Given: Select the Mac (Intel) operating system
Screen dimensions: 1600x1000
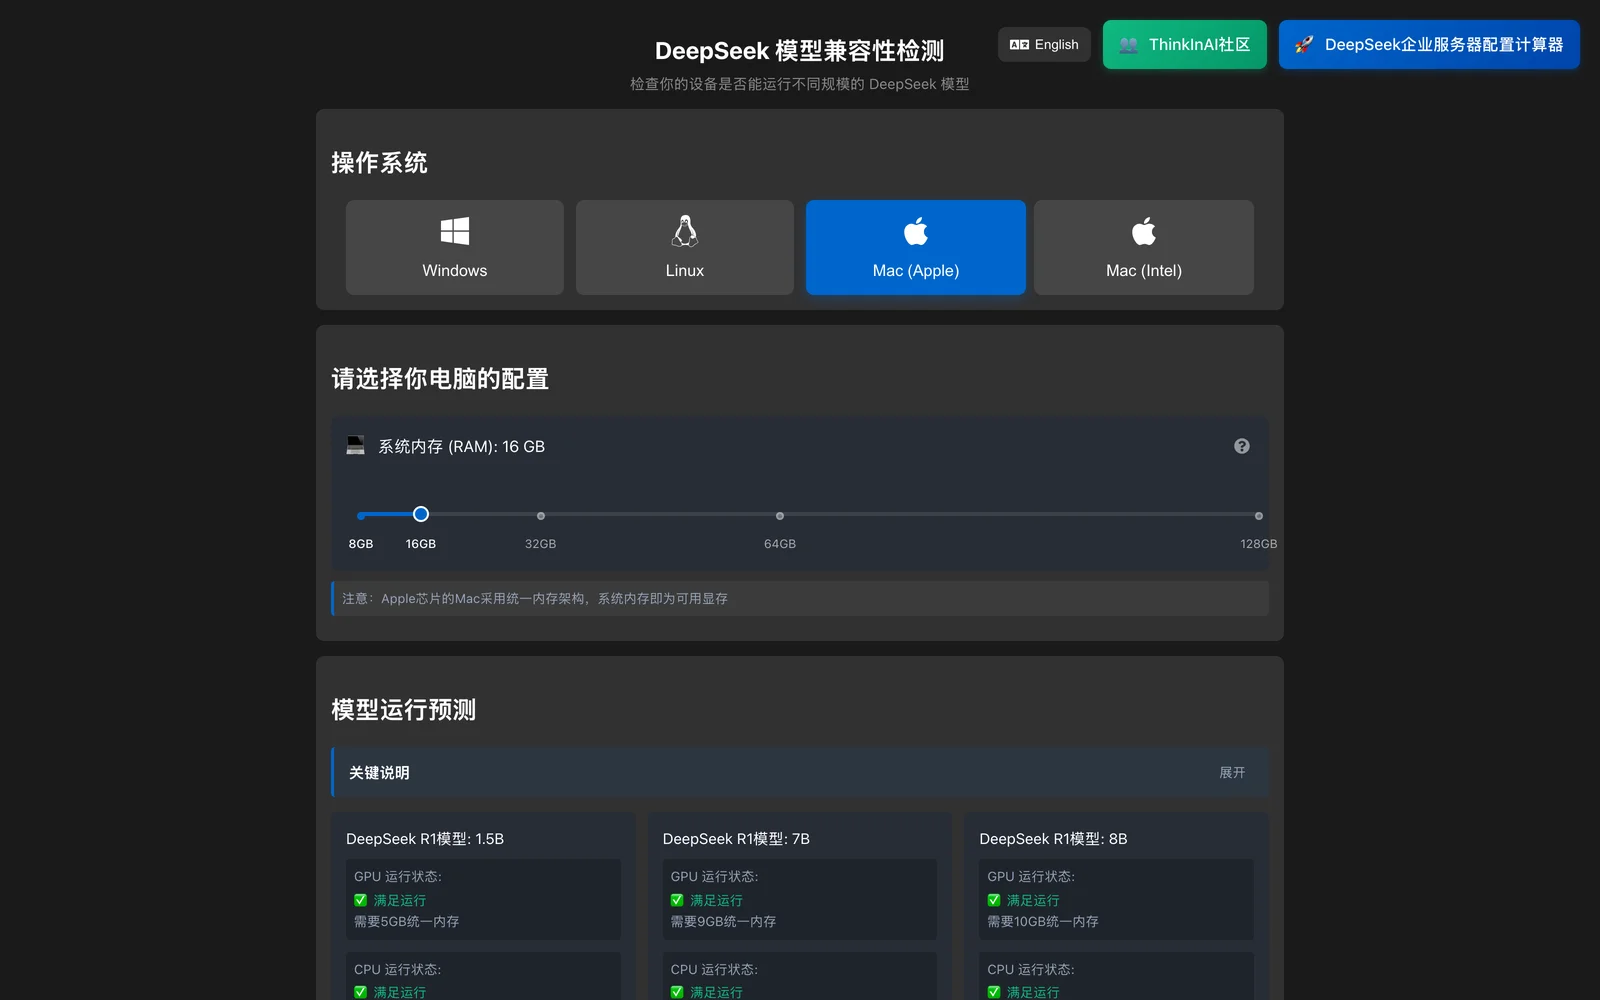Looking at the screenshot, I should [1144, 247].
